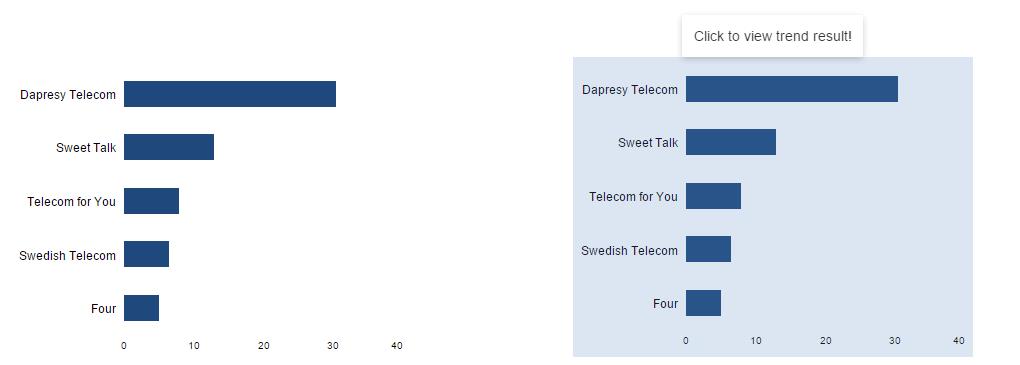Screen dimensions: 1020x365
Task: Click the Telecom for You bar in left chart
Action: [152, 201]
